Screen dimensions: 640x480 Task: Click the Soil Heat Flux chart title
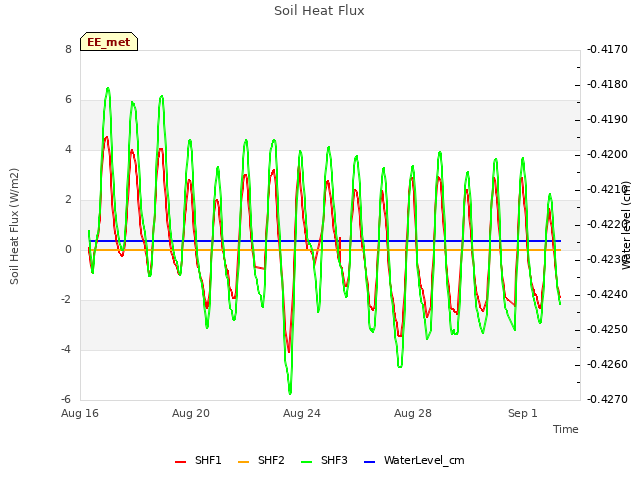click(x=319, y=11)
